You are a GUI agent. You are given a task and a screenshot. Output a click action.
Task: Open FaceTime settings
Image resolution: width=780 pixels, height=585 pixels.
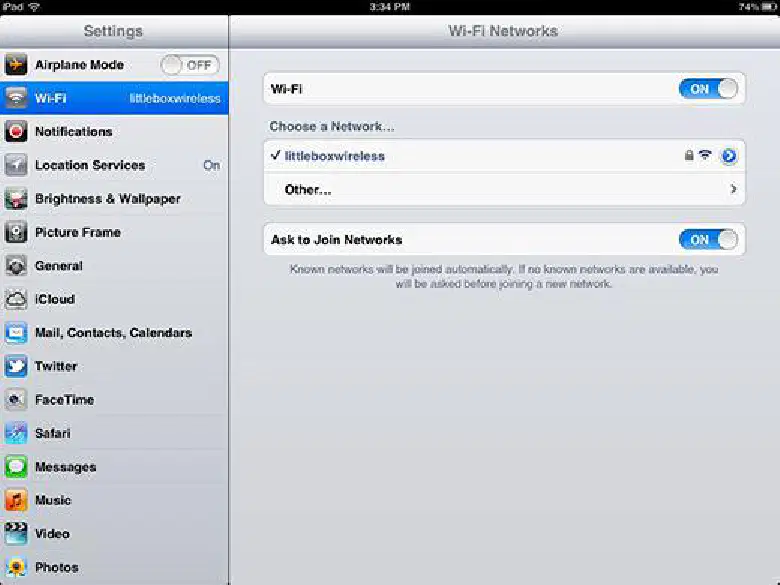coord(114,399)
